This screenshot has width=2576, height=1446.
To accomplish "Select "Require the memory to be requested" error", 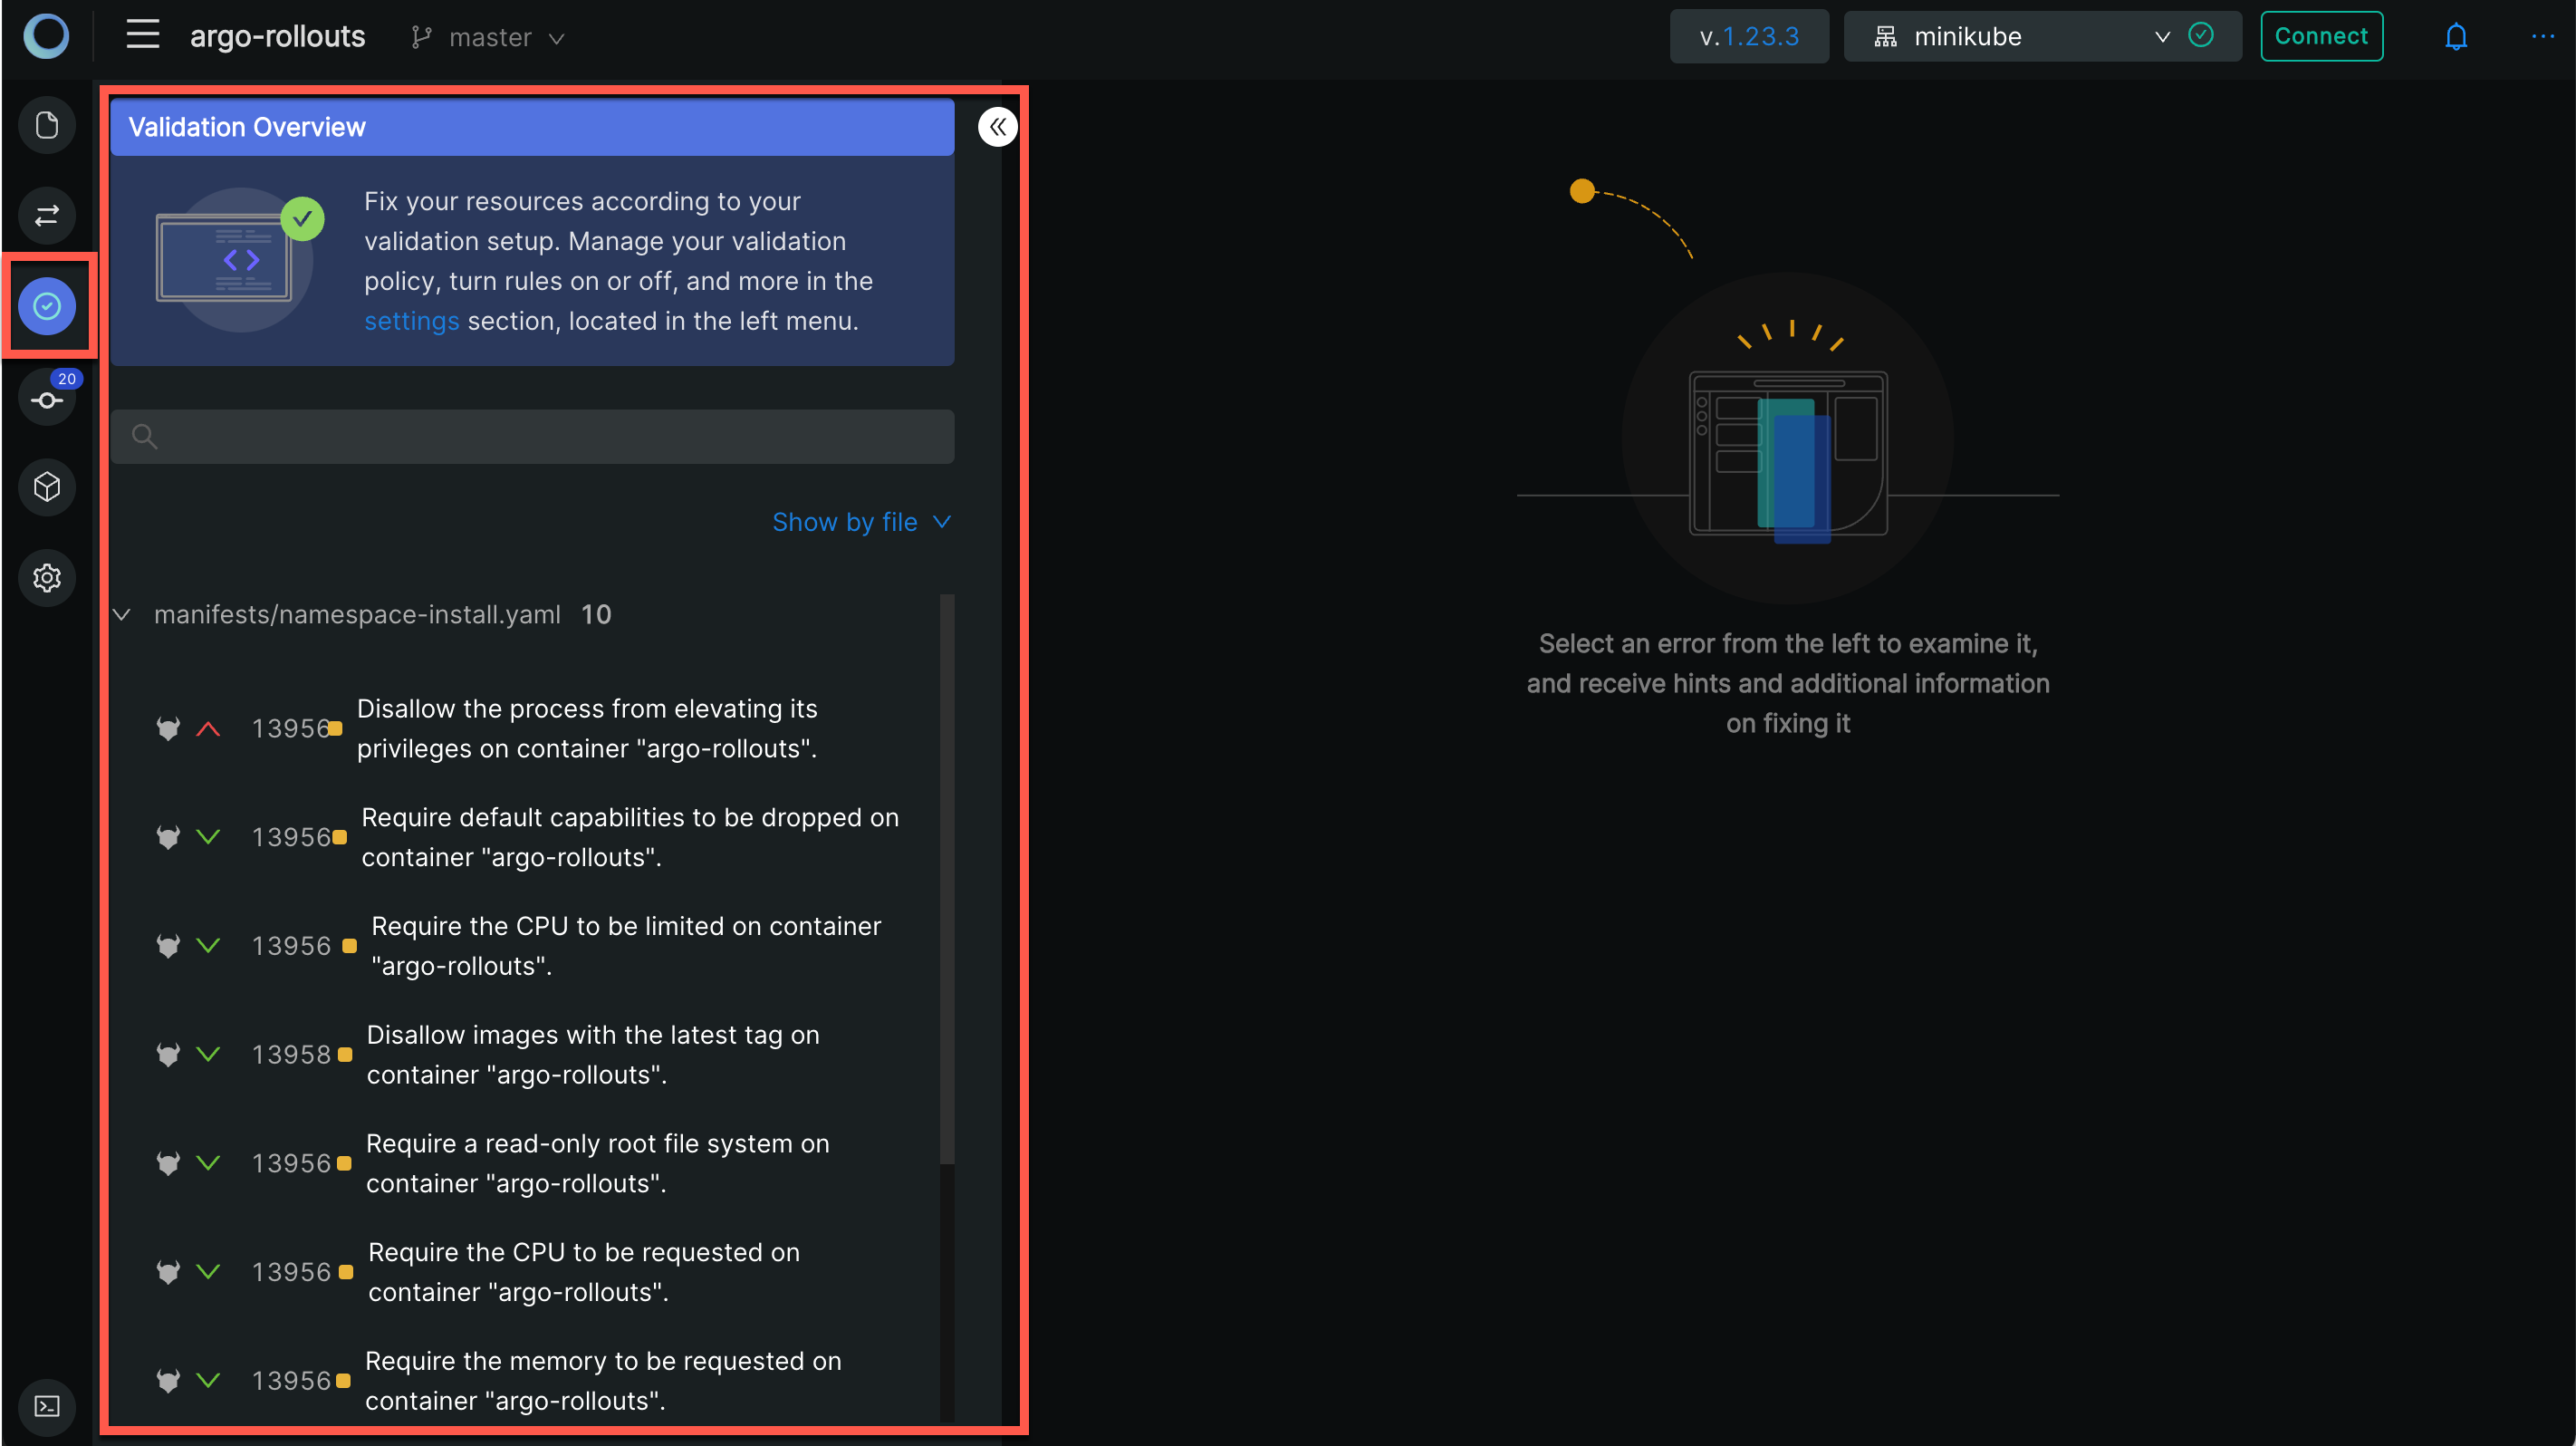I will click(603, 1381).
